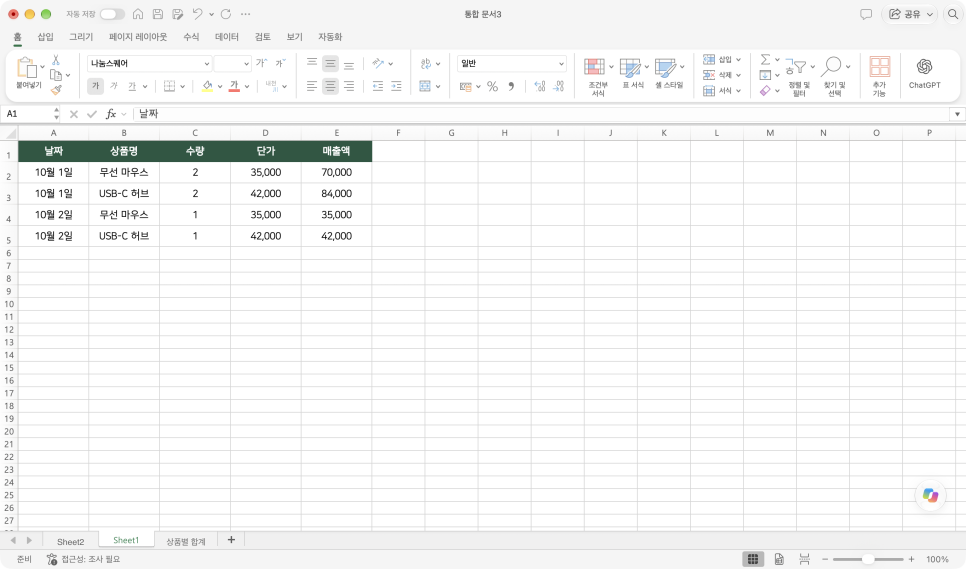The height and width of the screenshot is (569, 966).
Task: Increase font size icon
Action: click(262, 63)
